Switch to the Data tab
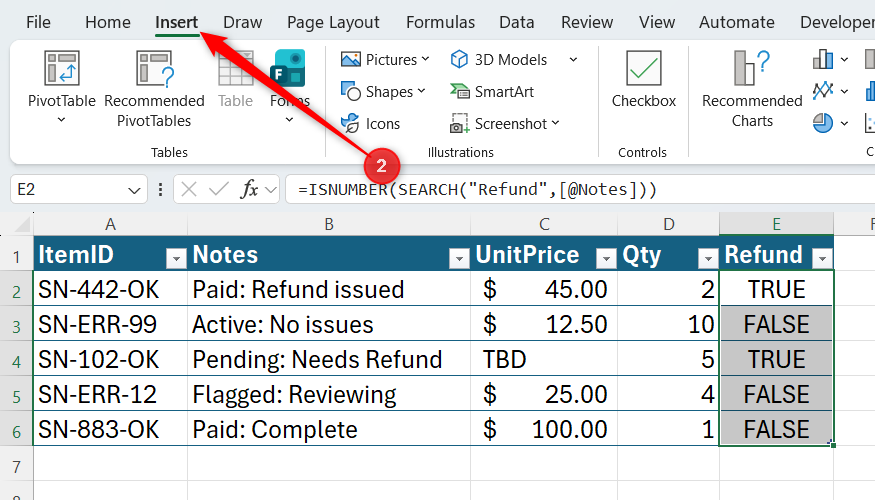 click(517, 22)
